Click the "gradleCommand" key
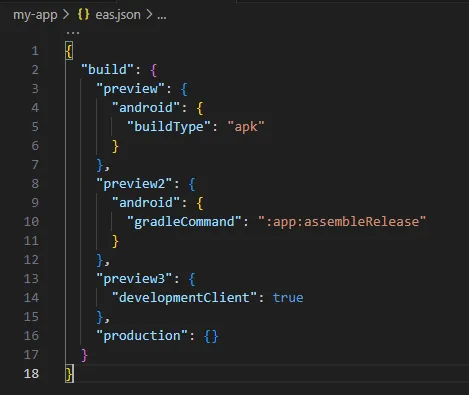469x395 pixels. (184, 222)
